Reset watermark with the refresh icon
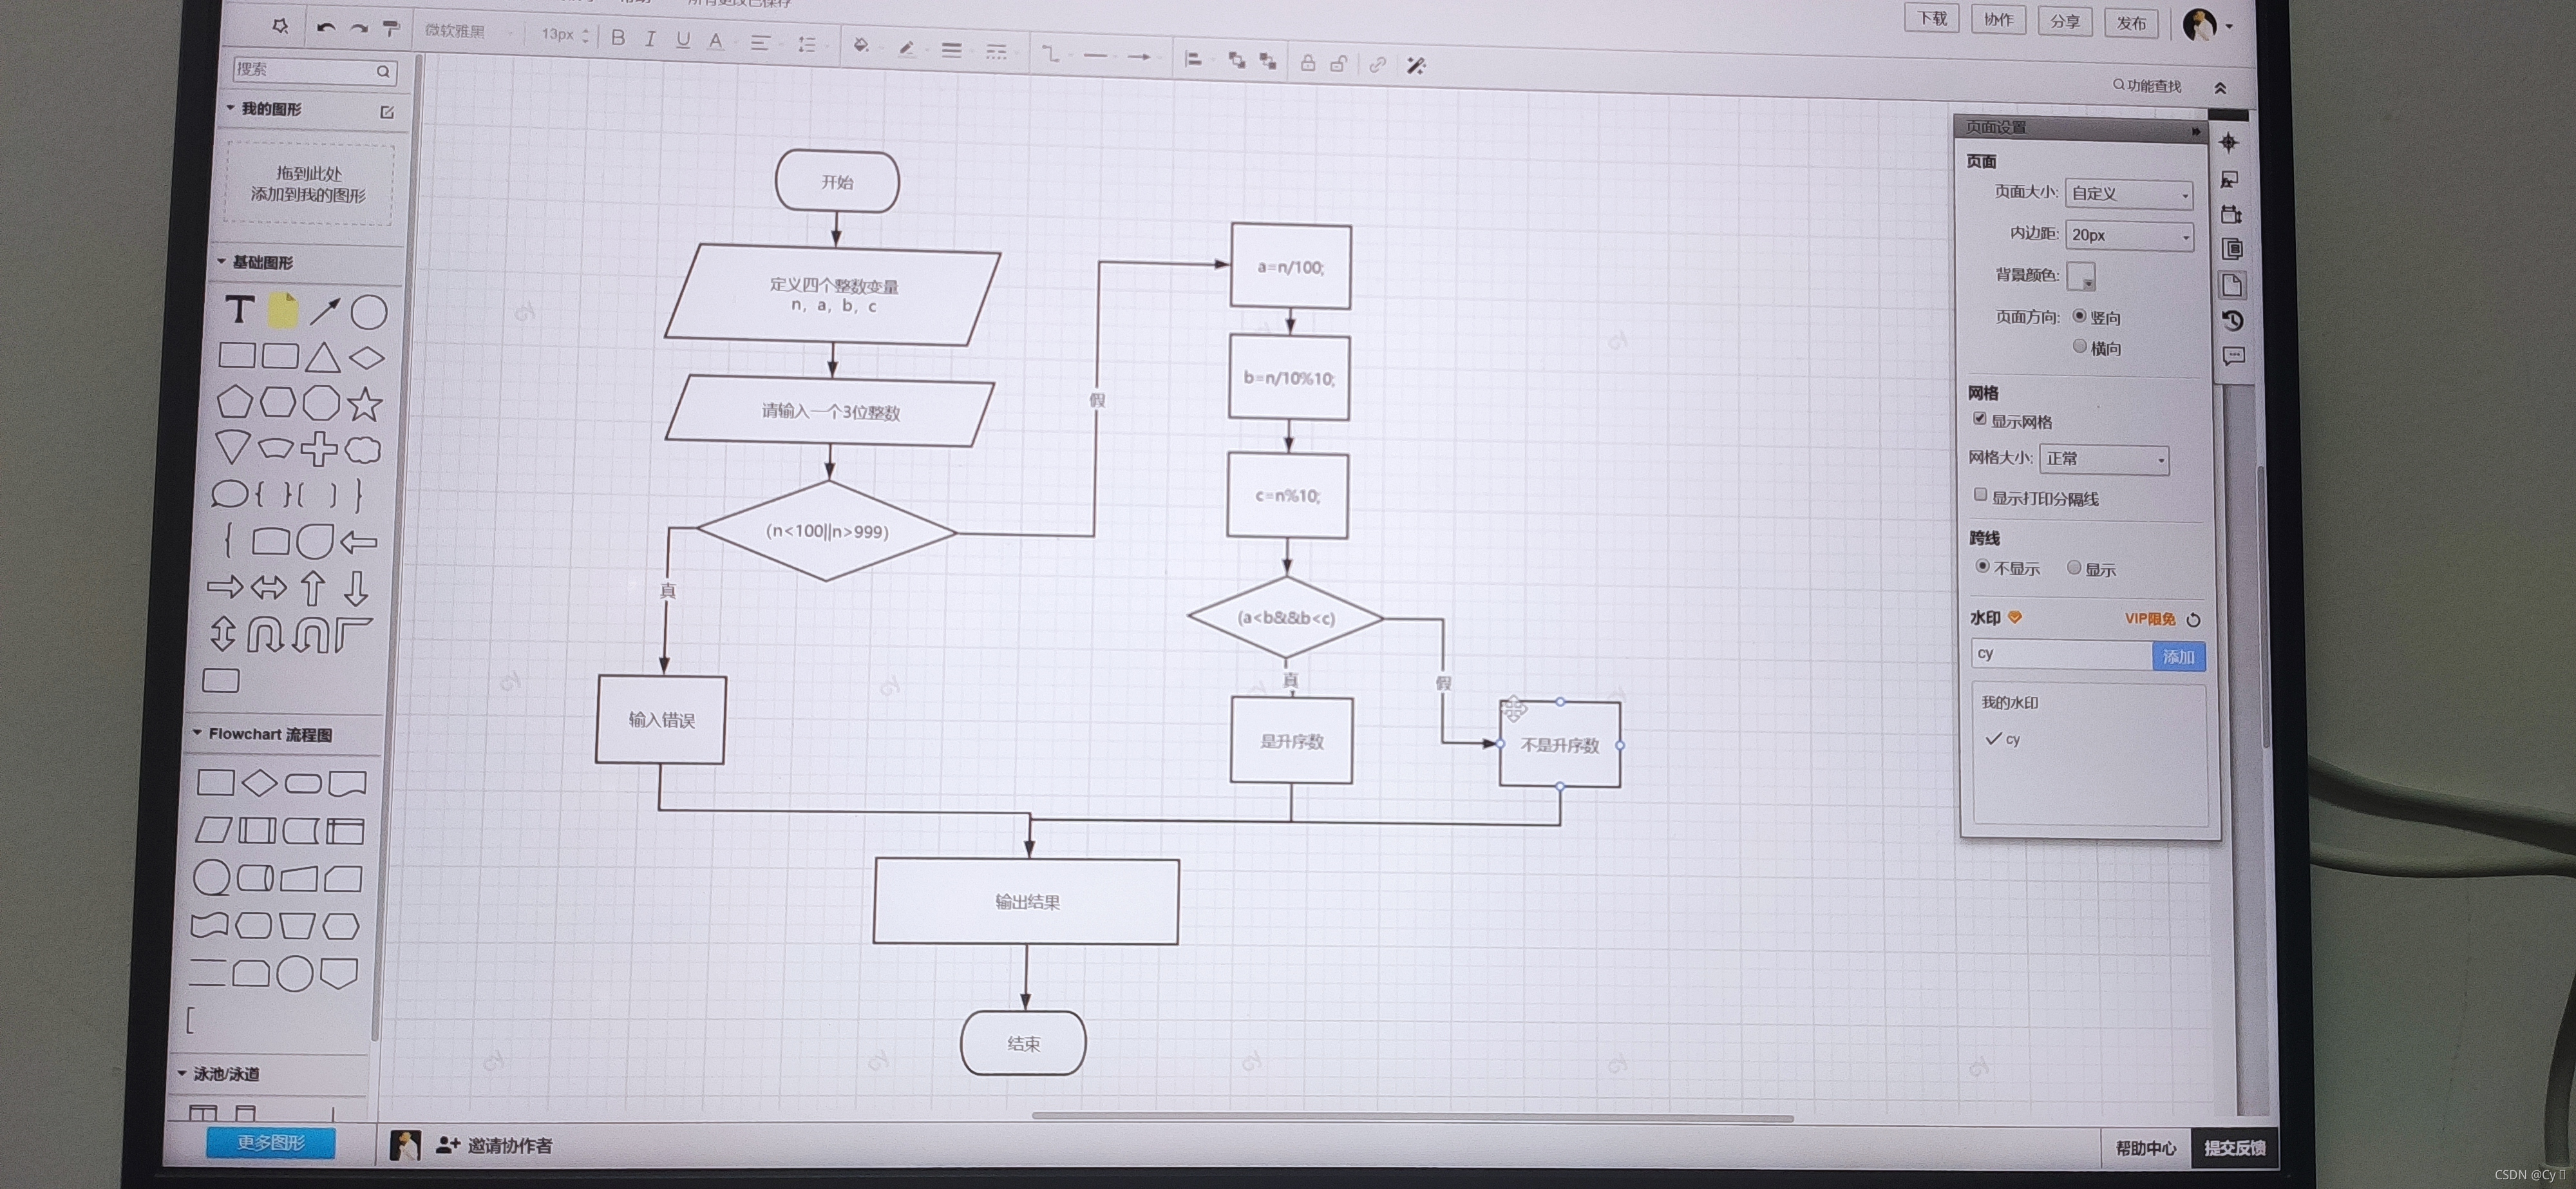 pos(2193,620)
